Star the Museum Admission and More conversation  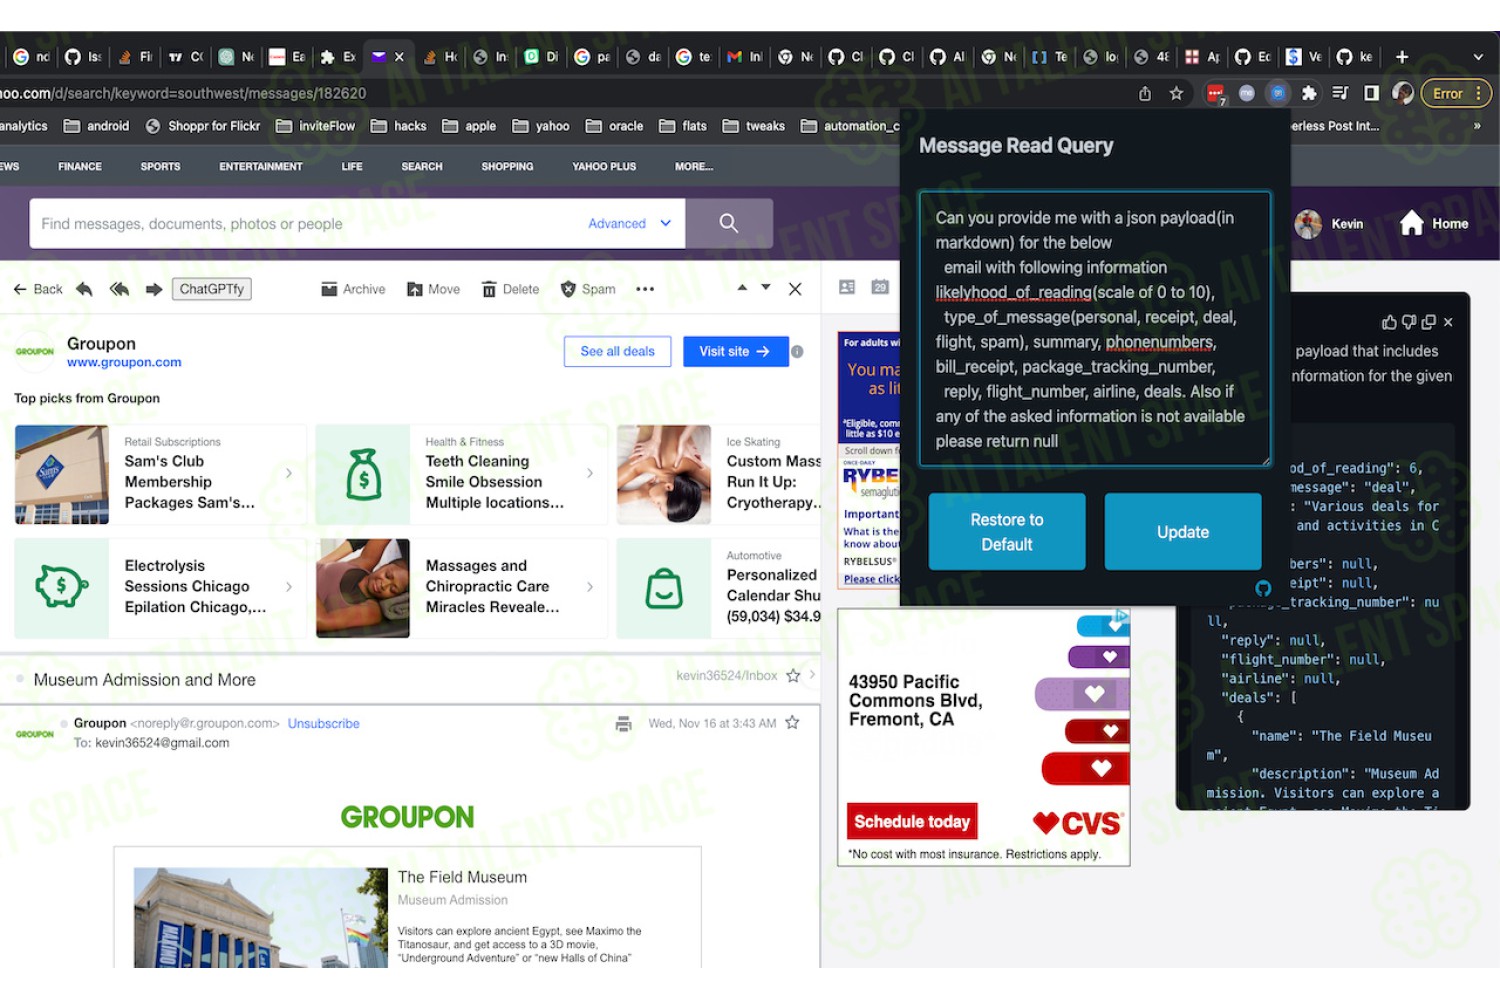pyautogui.click(x=793, y=676)
